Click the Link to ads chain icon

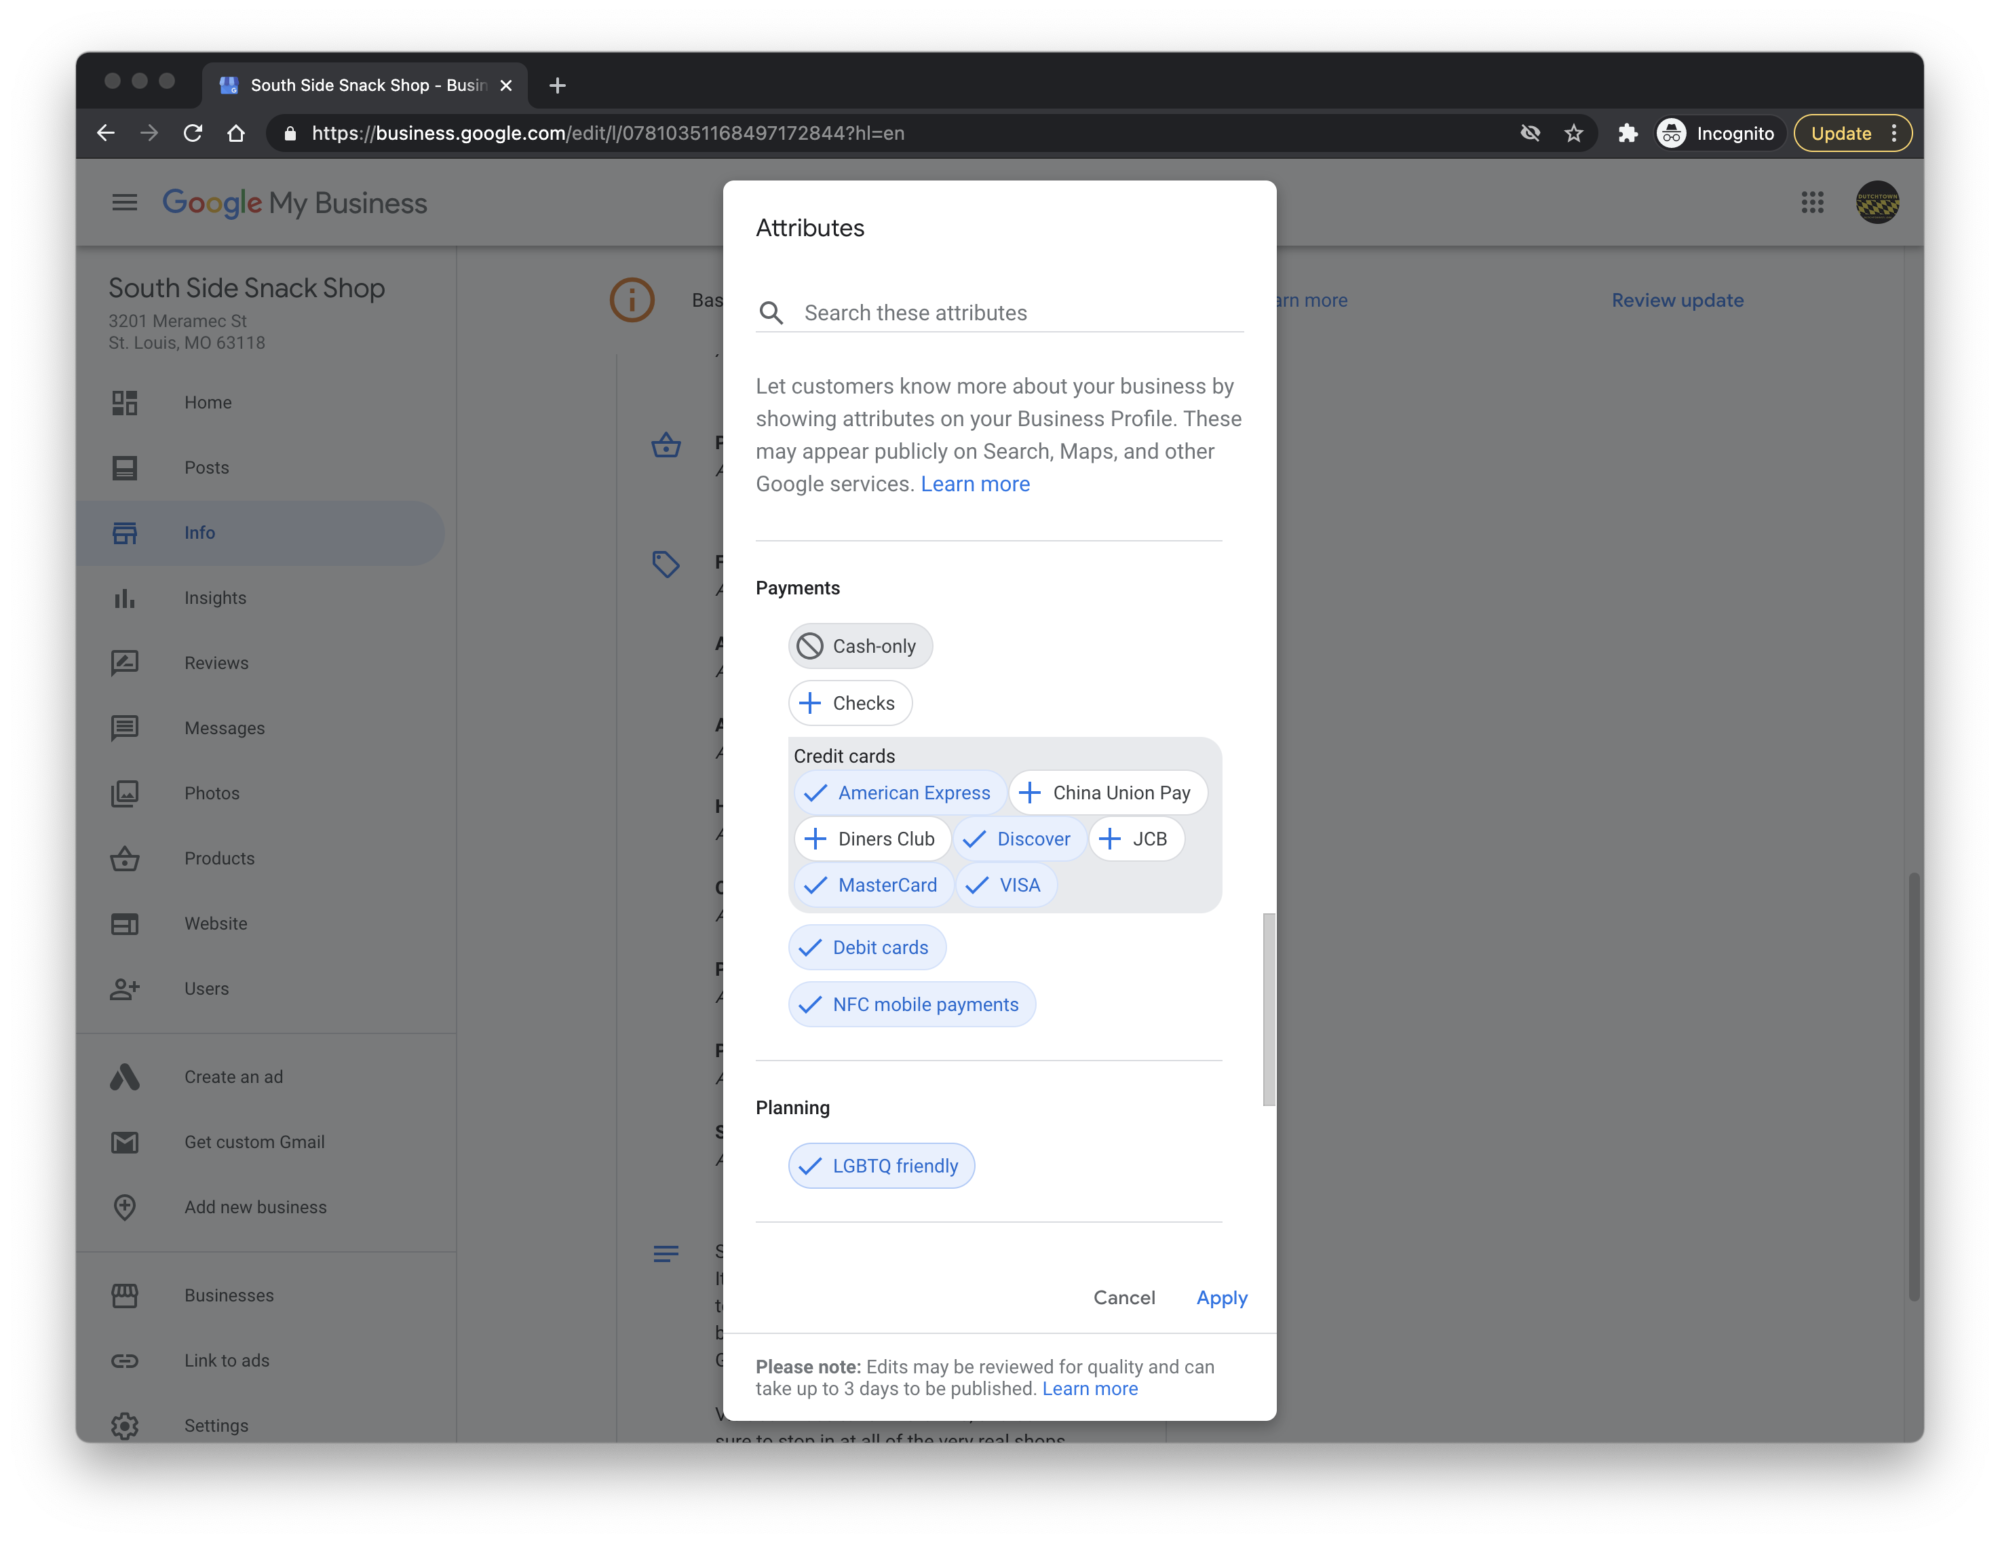(124, 1361)
